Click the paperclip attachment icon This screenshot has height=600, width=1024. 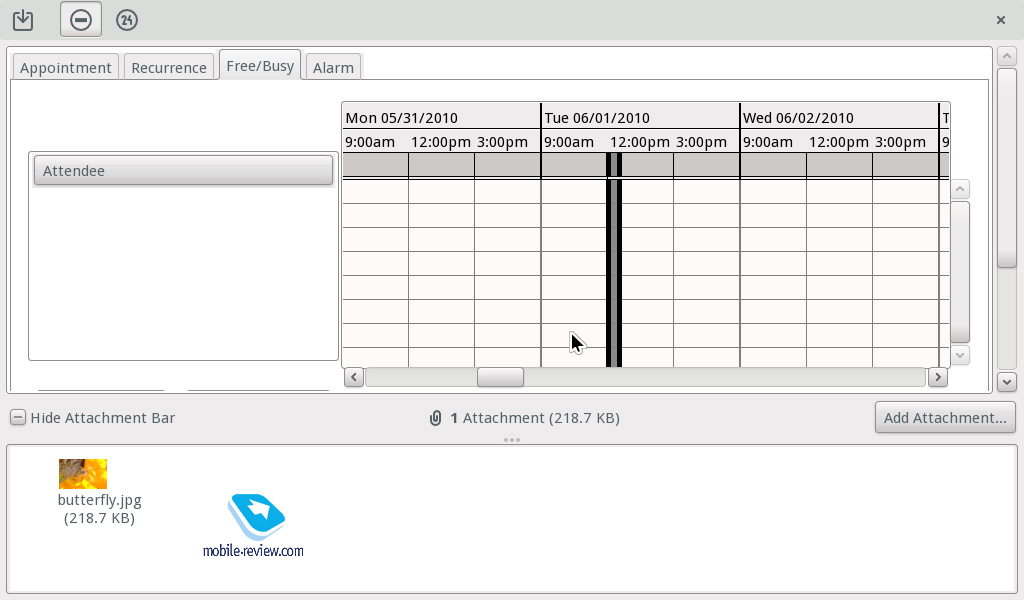pyautogui.click(x=435, y=418)
